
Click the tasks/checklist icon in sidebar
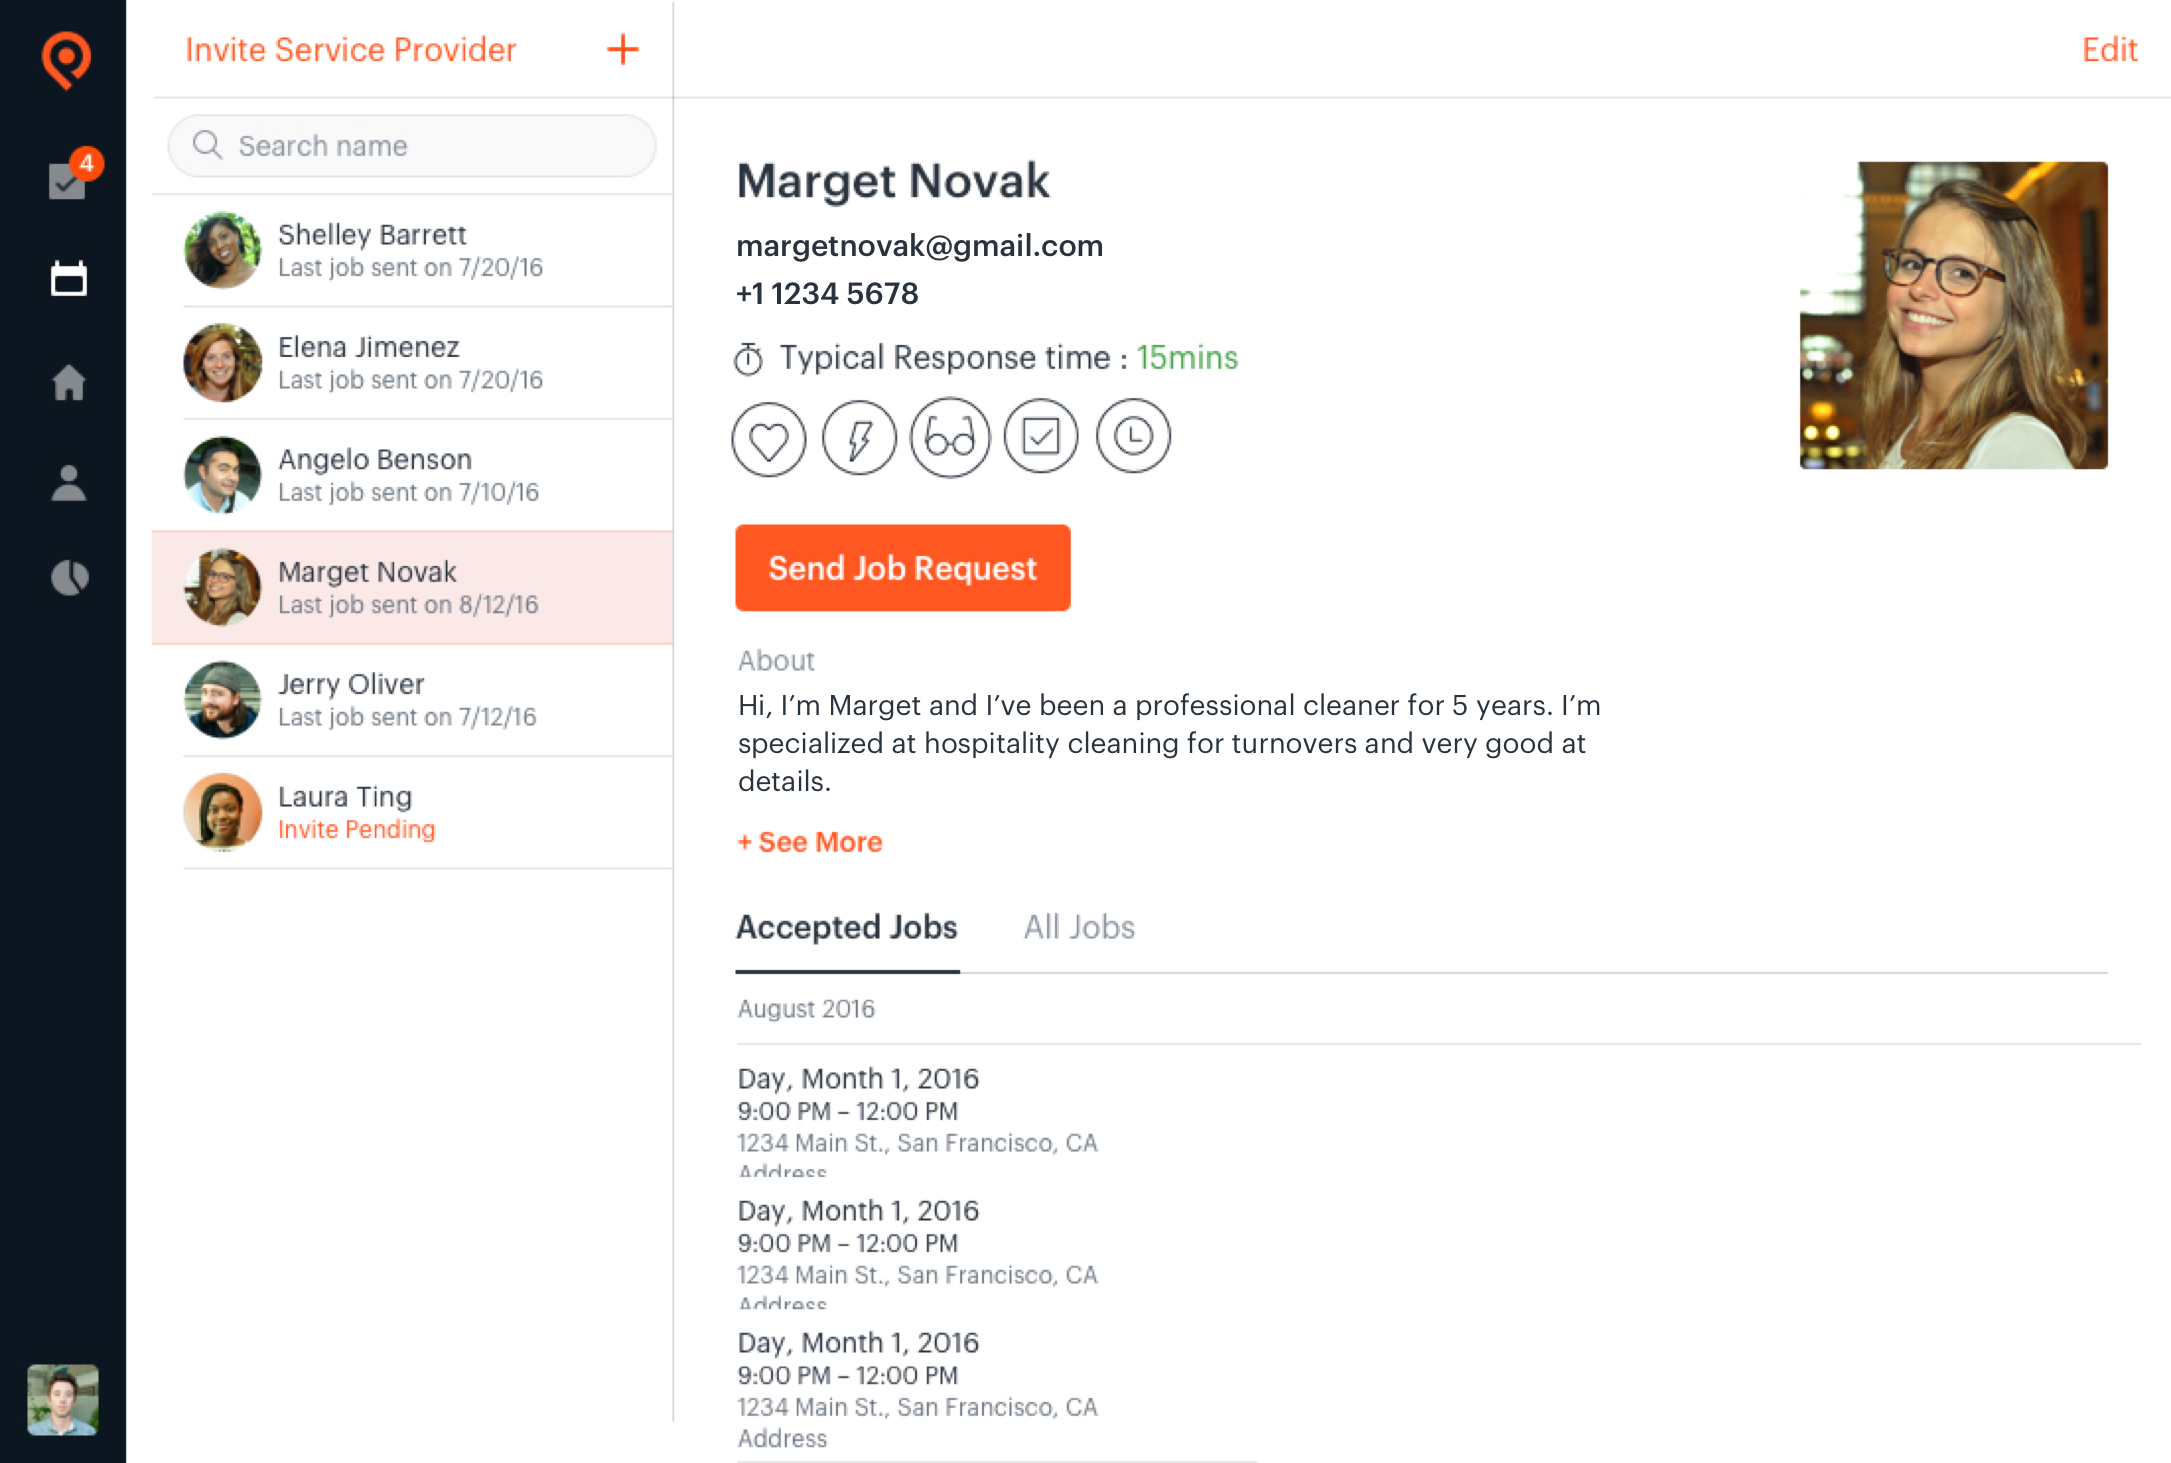click(x=65, y=180)
